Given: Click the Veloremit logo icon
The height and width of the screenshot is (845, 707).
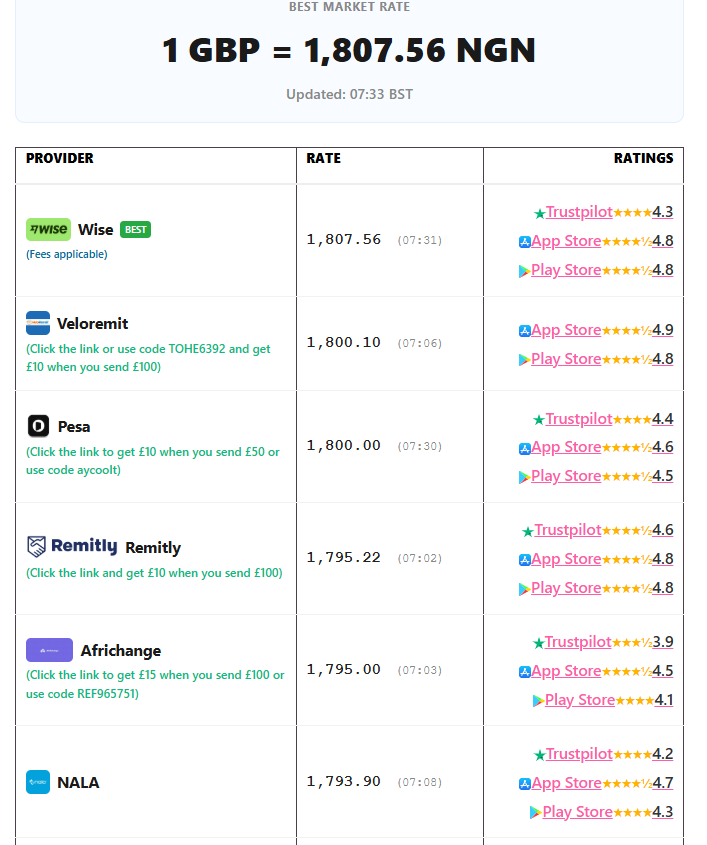Looking at the screenshot, I should (38, 323).
